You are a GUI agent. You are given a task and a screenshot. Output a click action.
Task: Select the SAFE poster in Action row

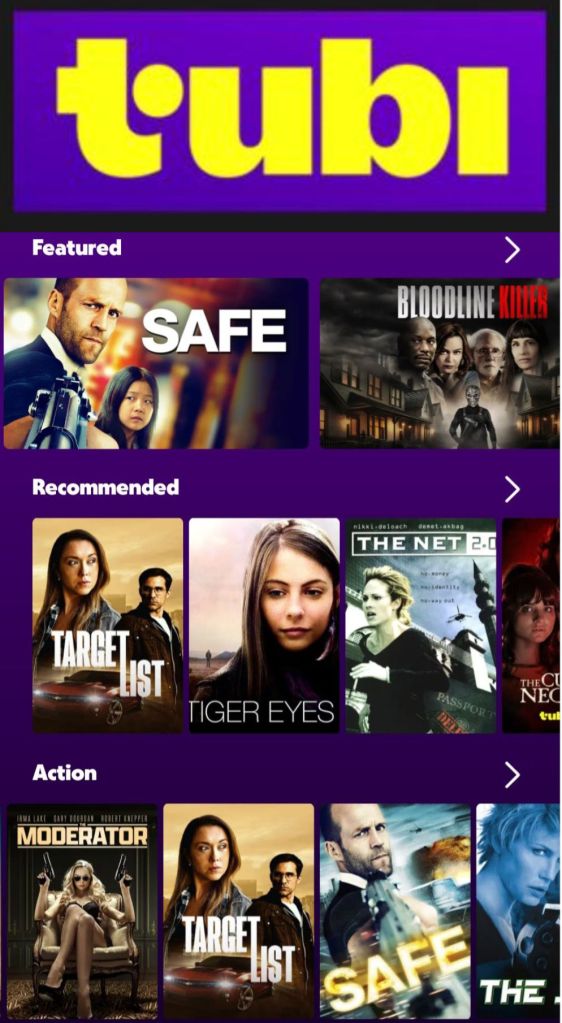pos(395,911)
